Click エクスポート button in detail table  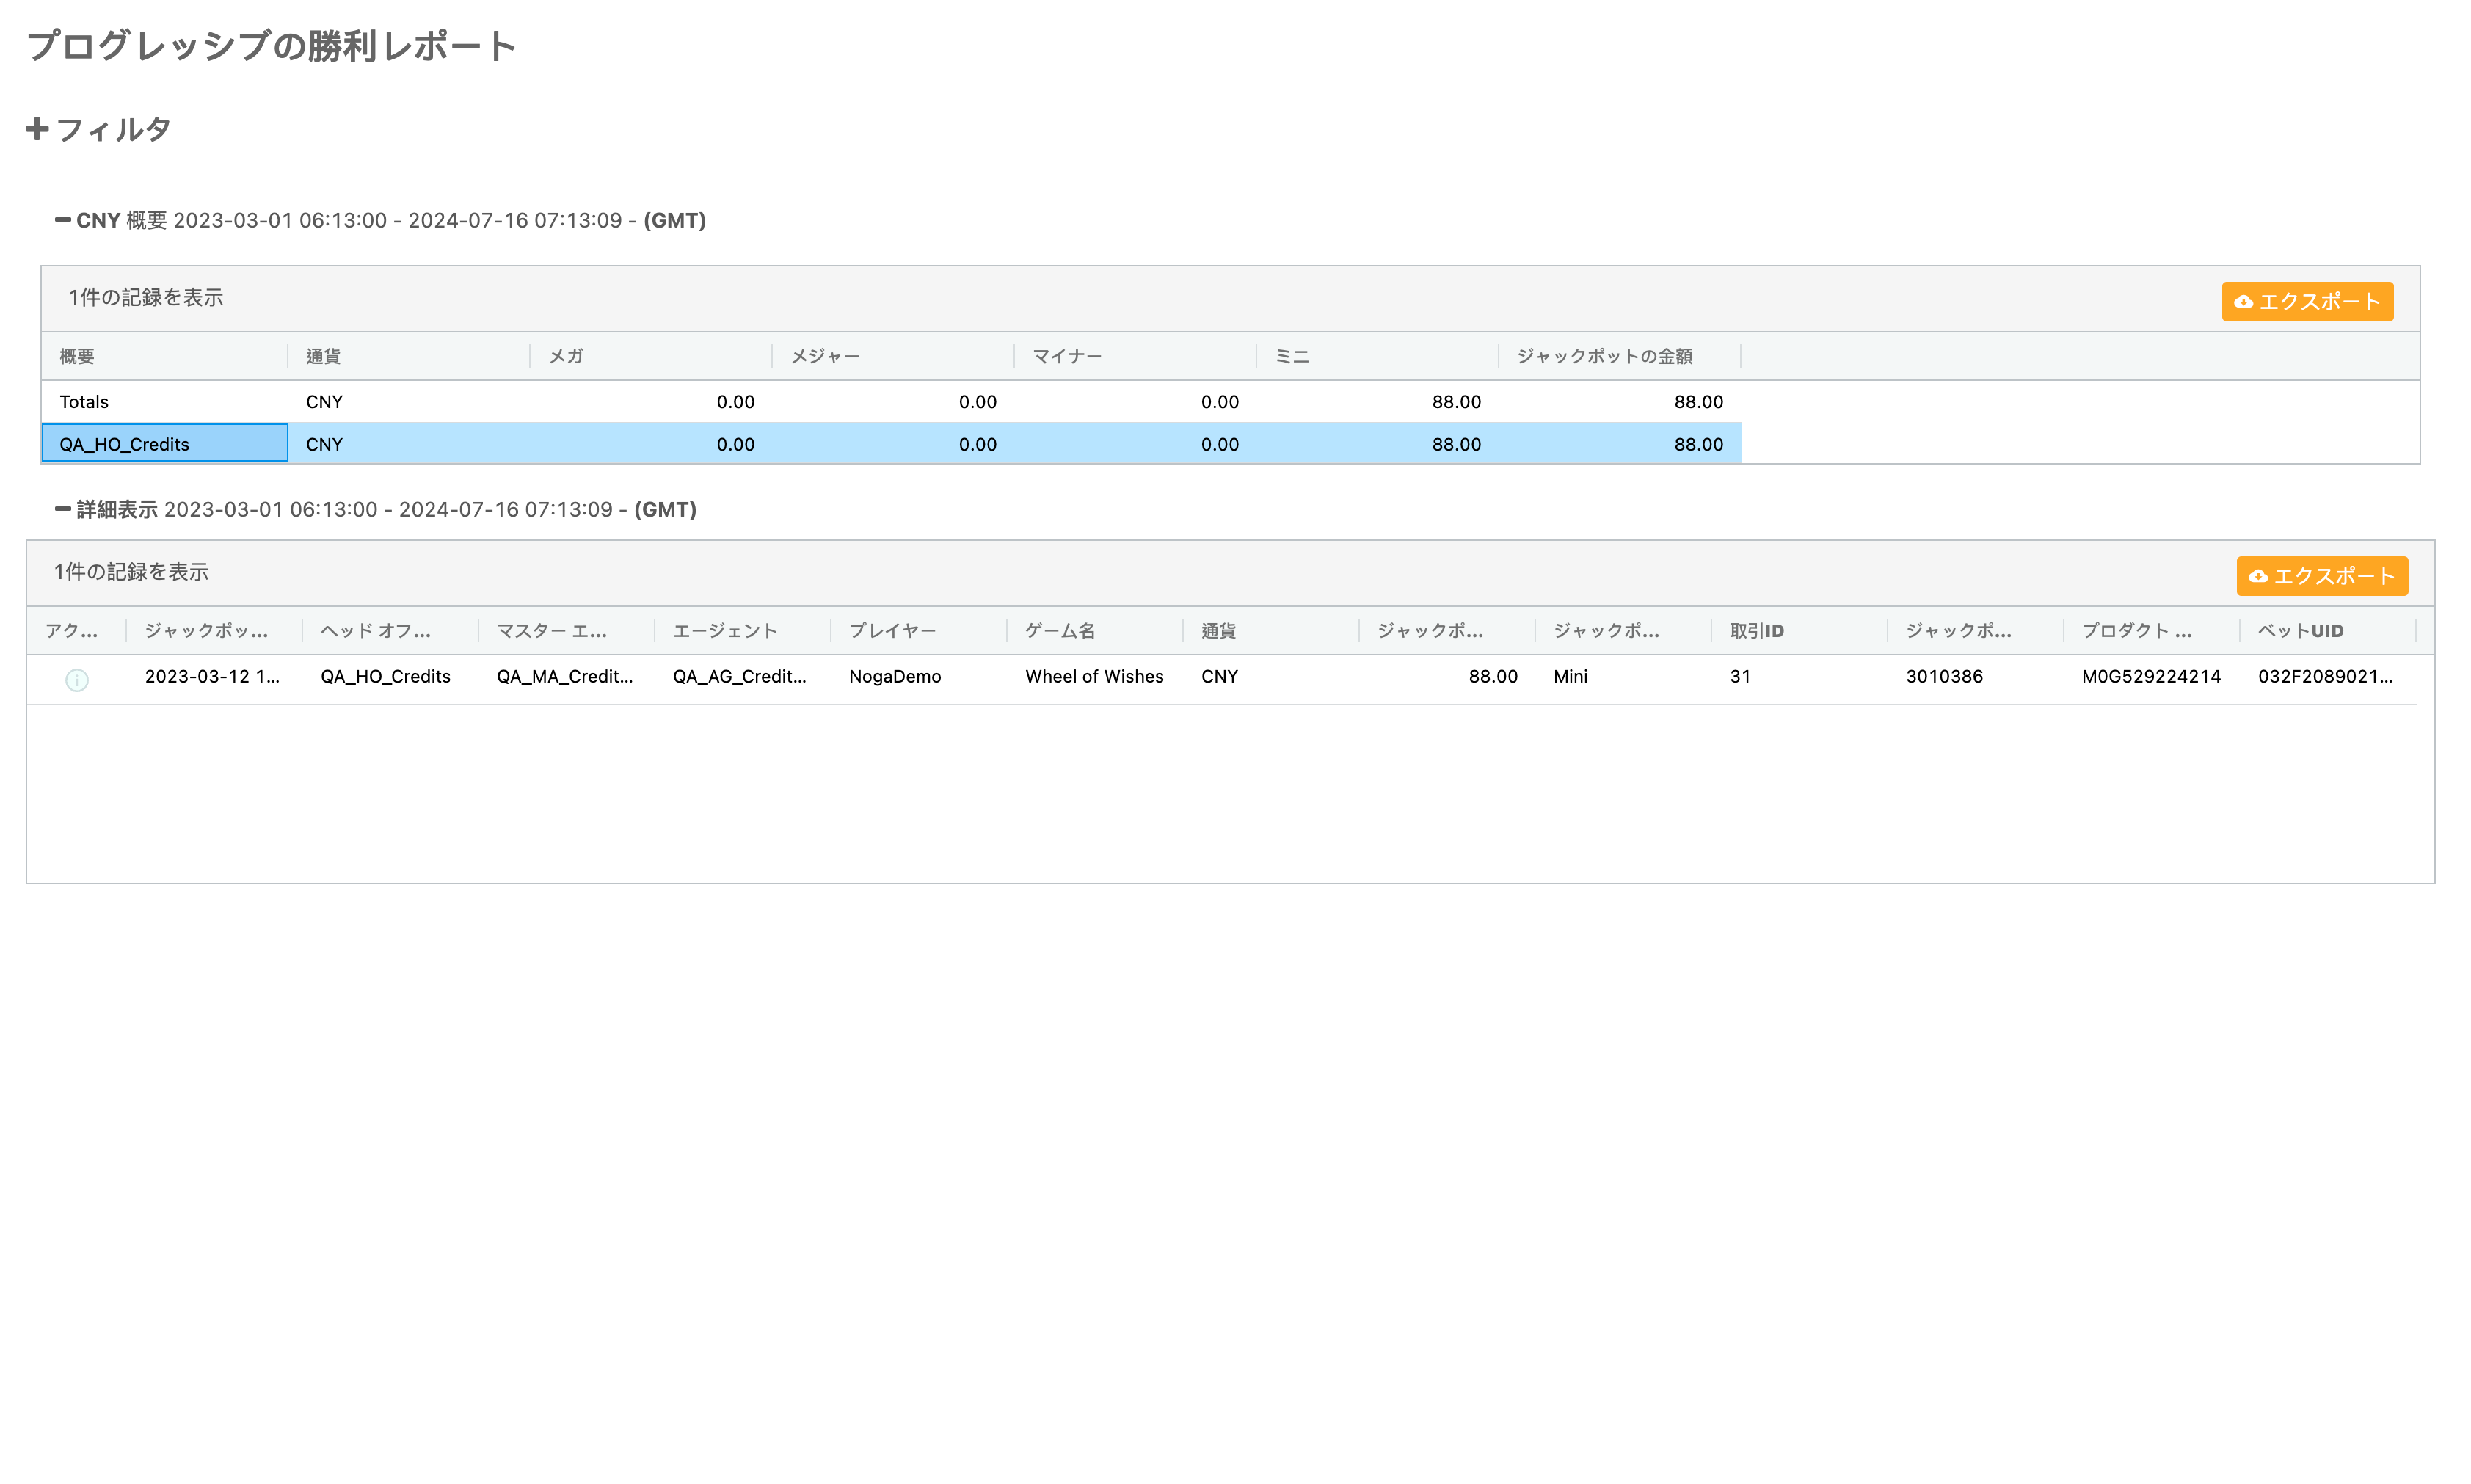pyautogui.click(x=2321, y=576)
